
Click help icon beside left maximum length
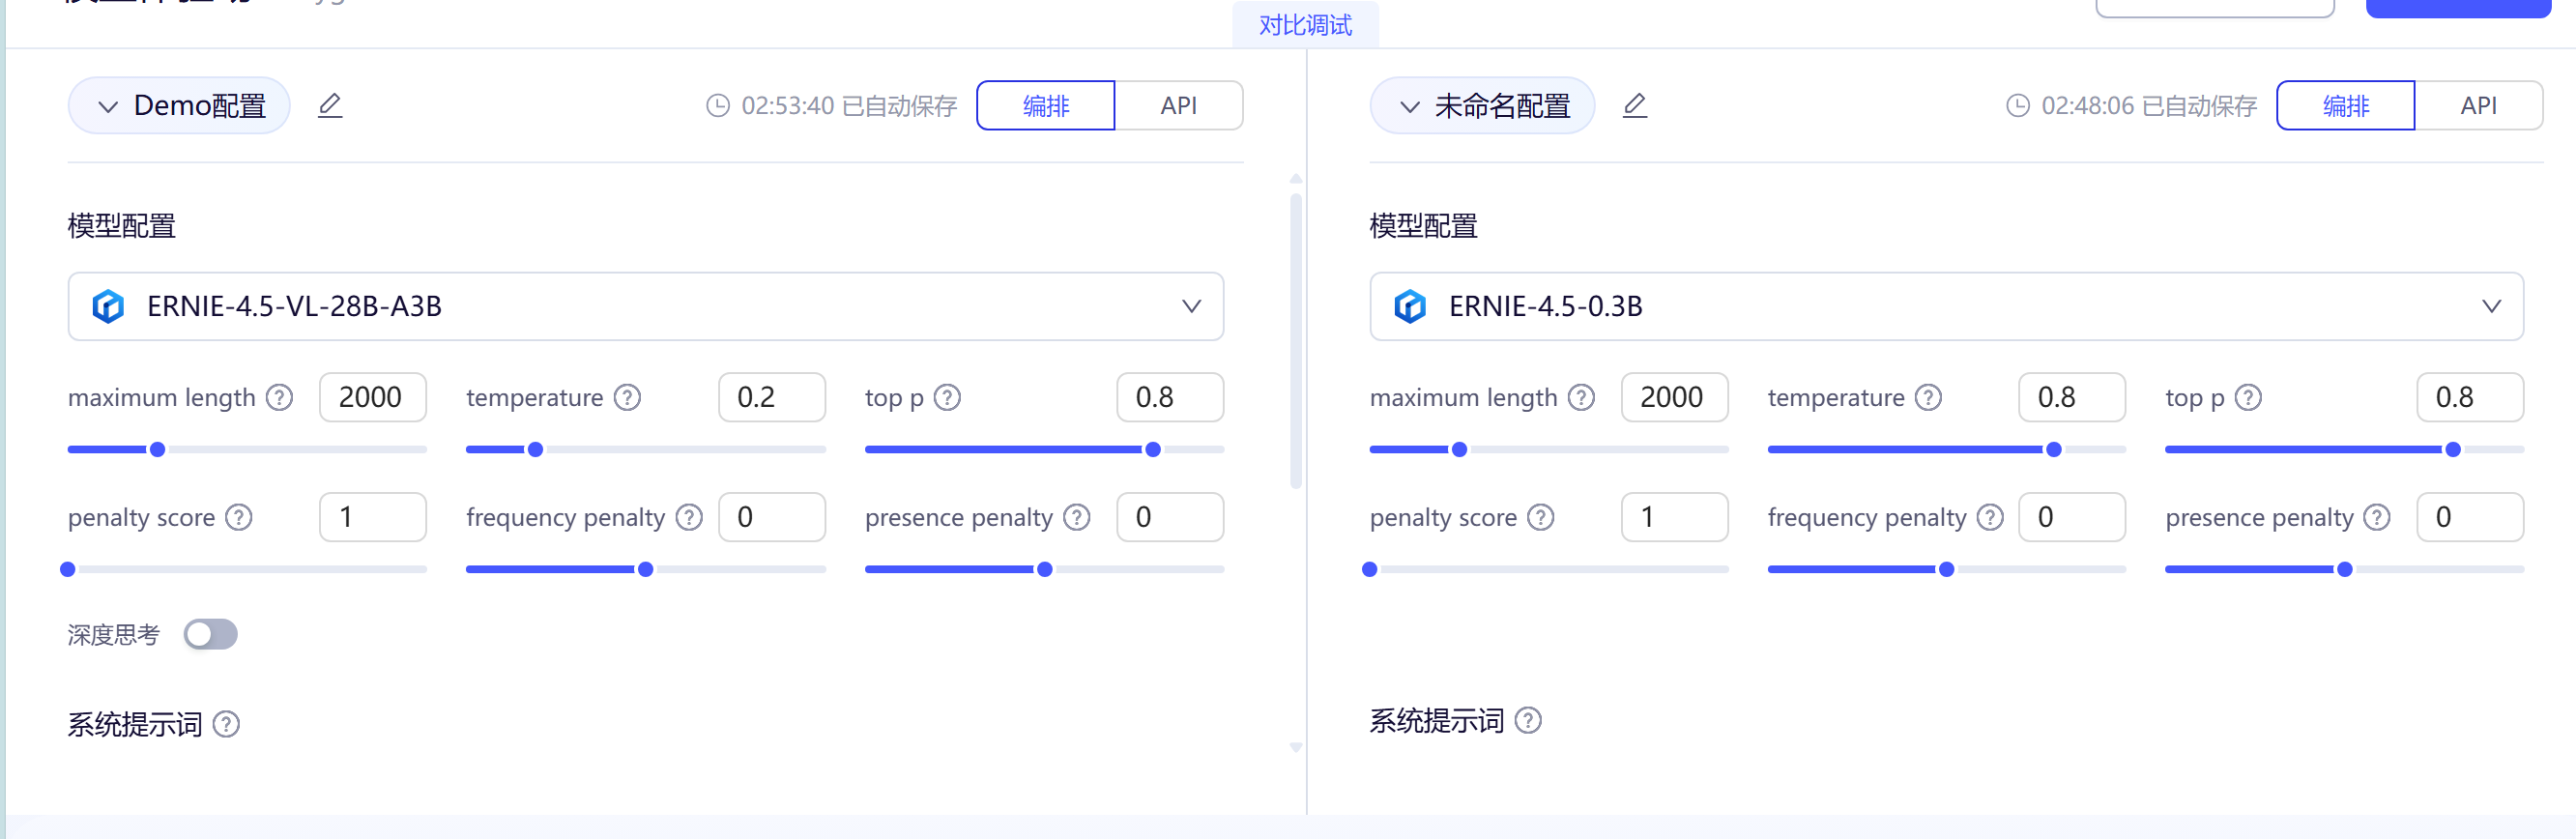point(280,398)
